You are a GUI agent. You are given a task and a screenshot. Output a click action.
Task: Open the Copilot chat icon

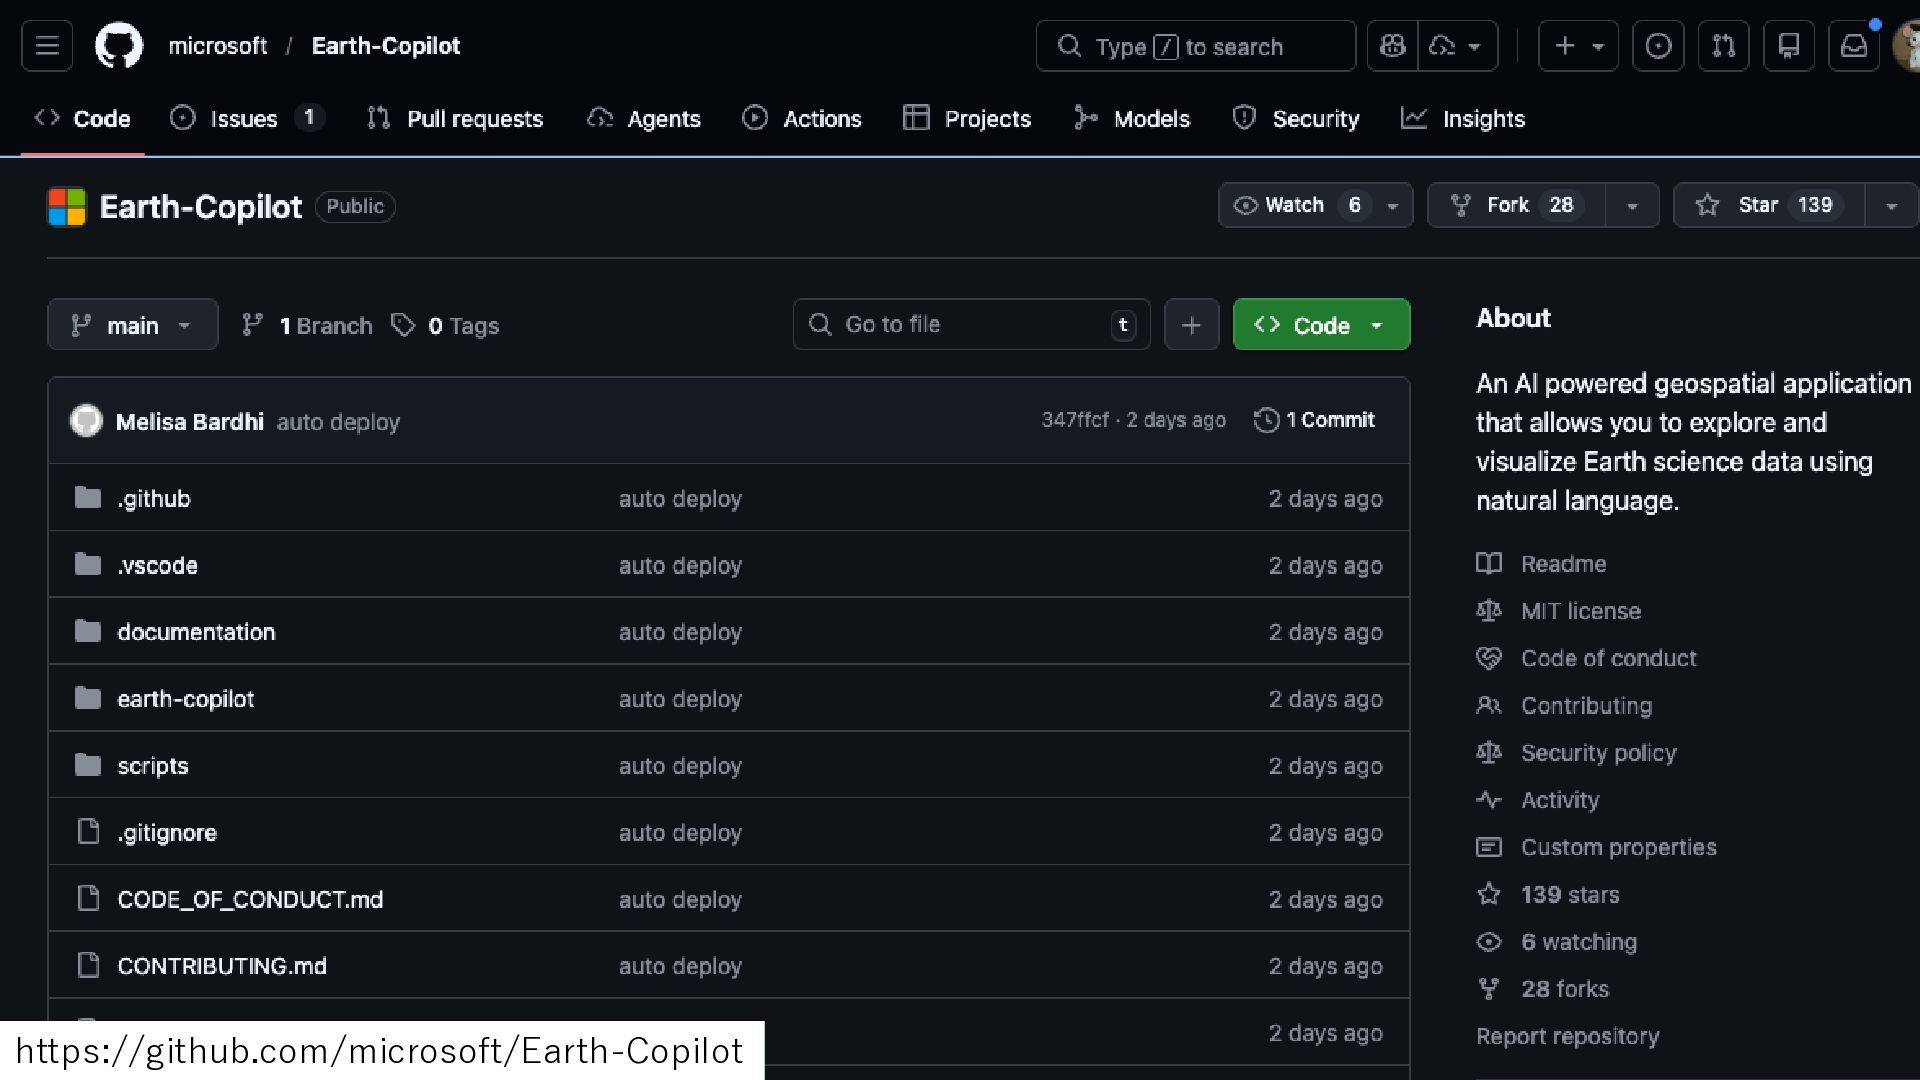(x=1392, y=46)
